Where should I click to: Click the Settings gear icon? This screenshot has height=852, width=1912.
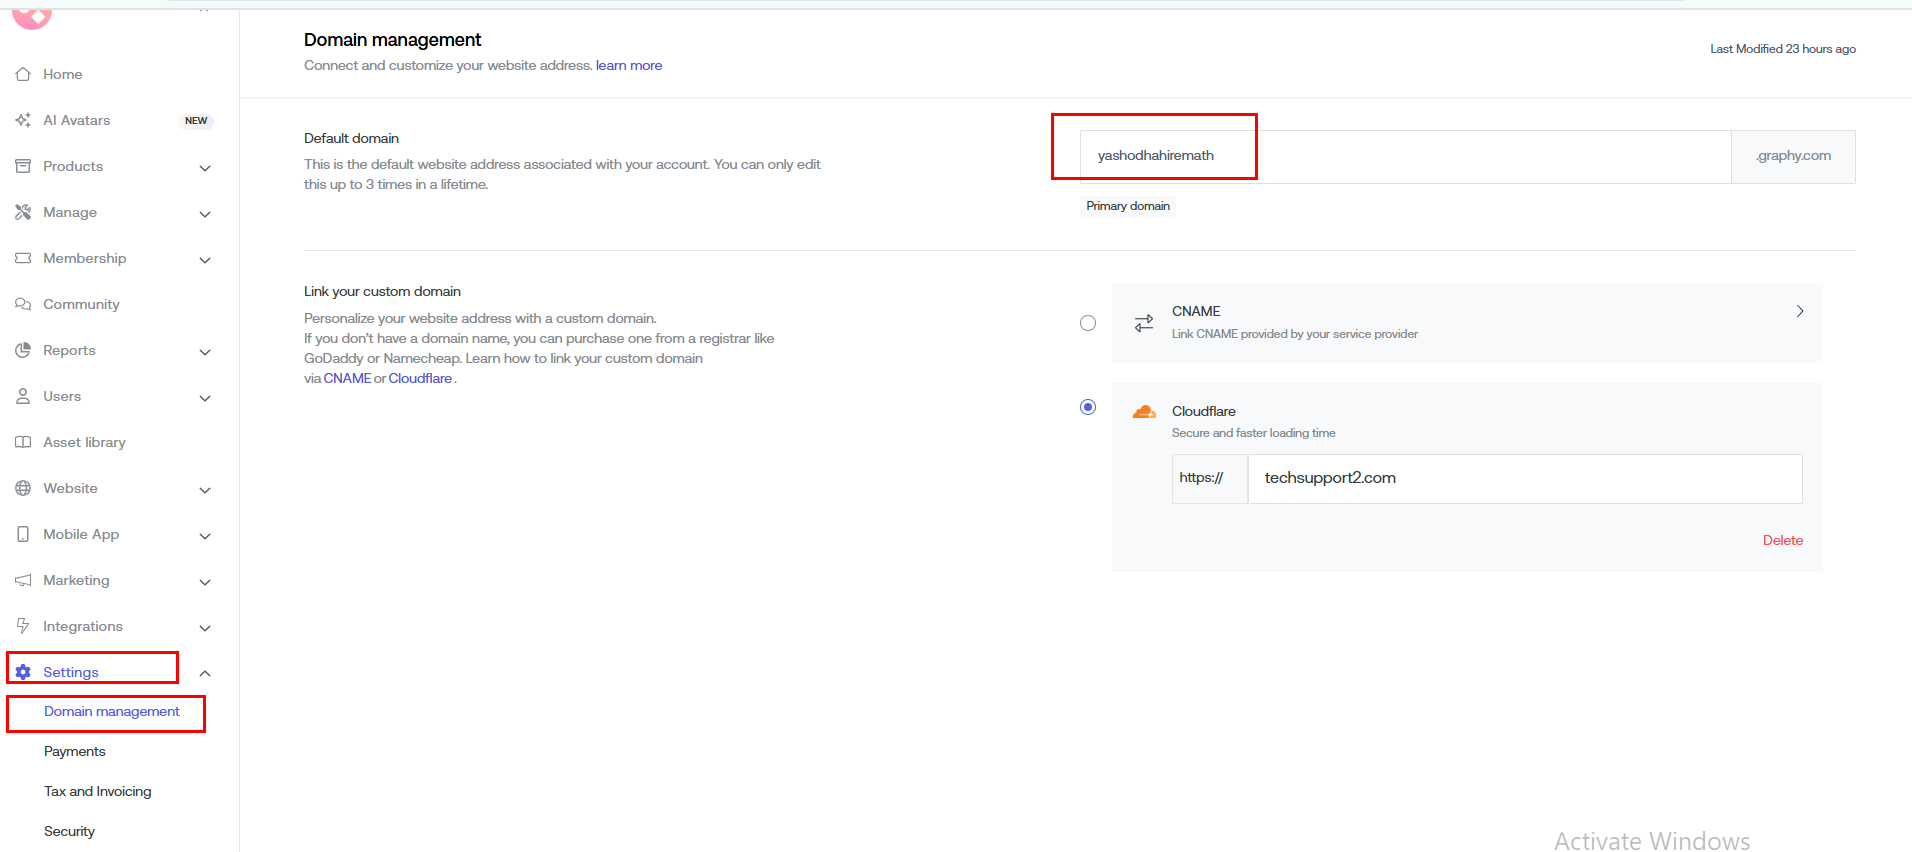click(23, 672)
